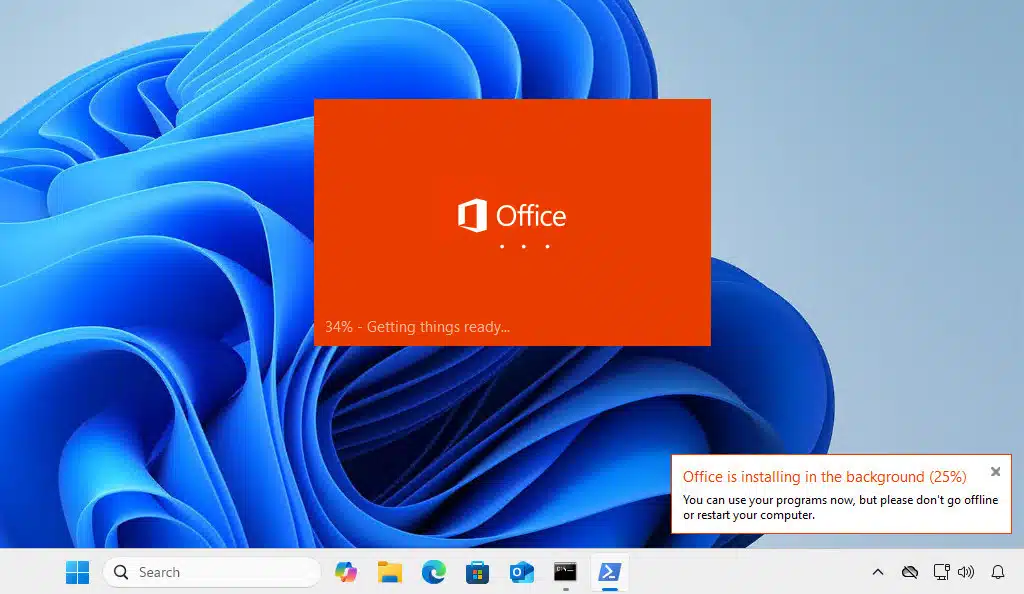Open Microsoft Store from taskbar
Image resolution: width=1024 pixels, height=594 pixels.
[x=477, y=572]
